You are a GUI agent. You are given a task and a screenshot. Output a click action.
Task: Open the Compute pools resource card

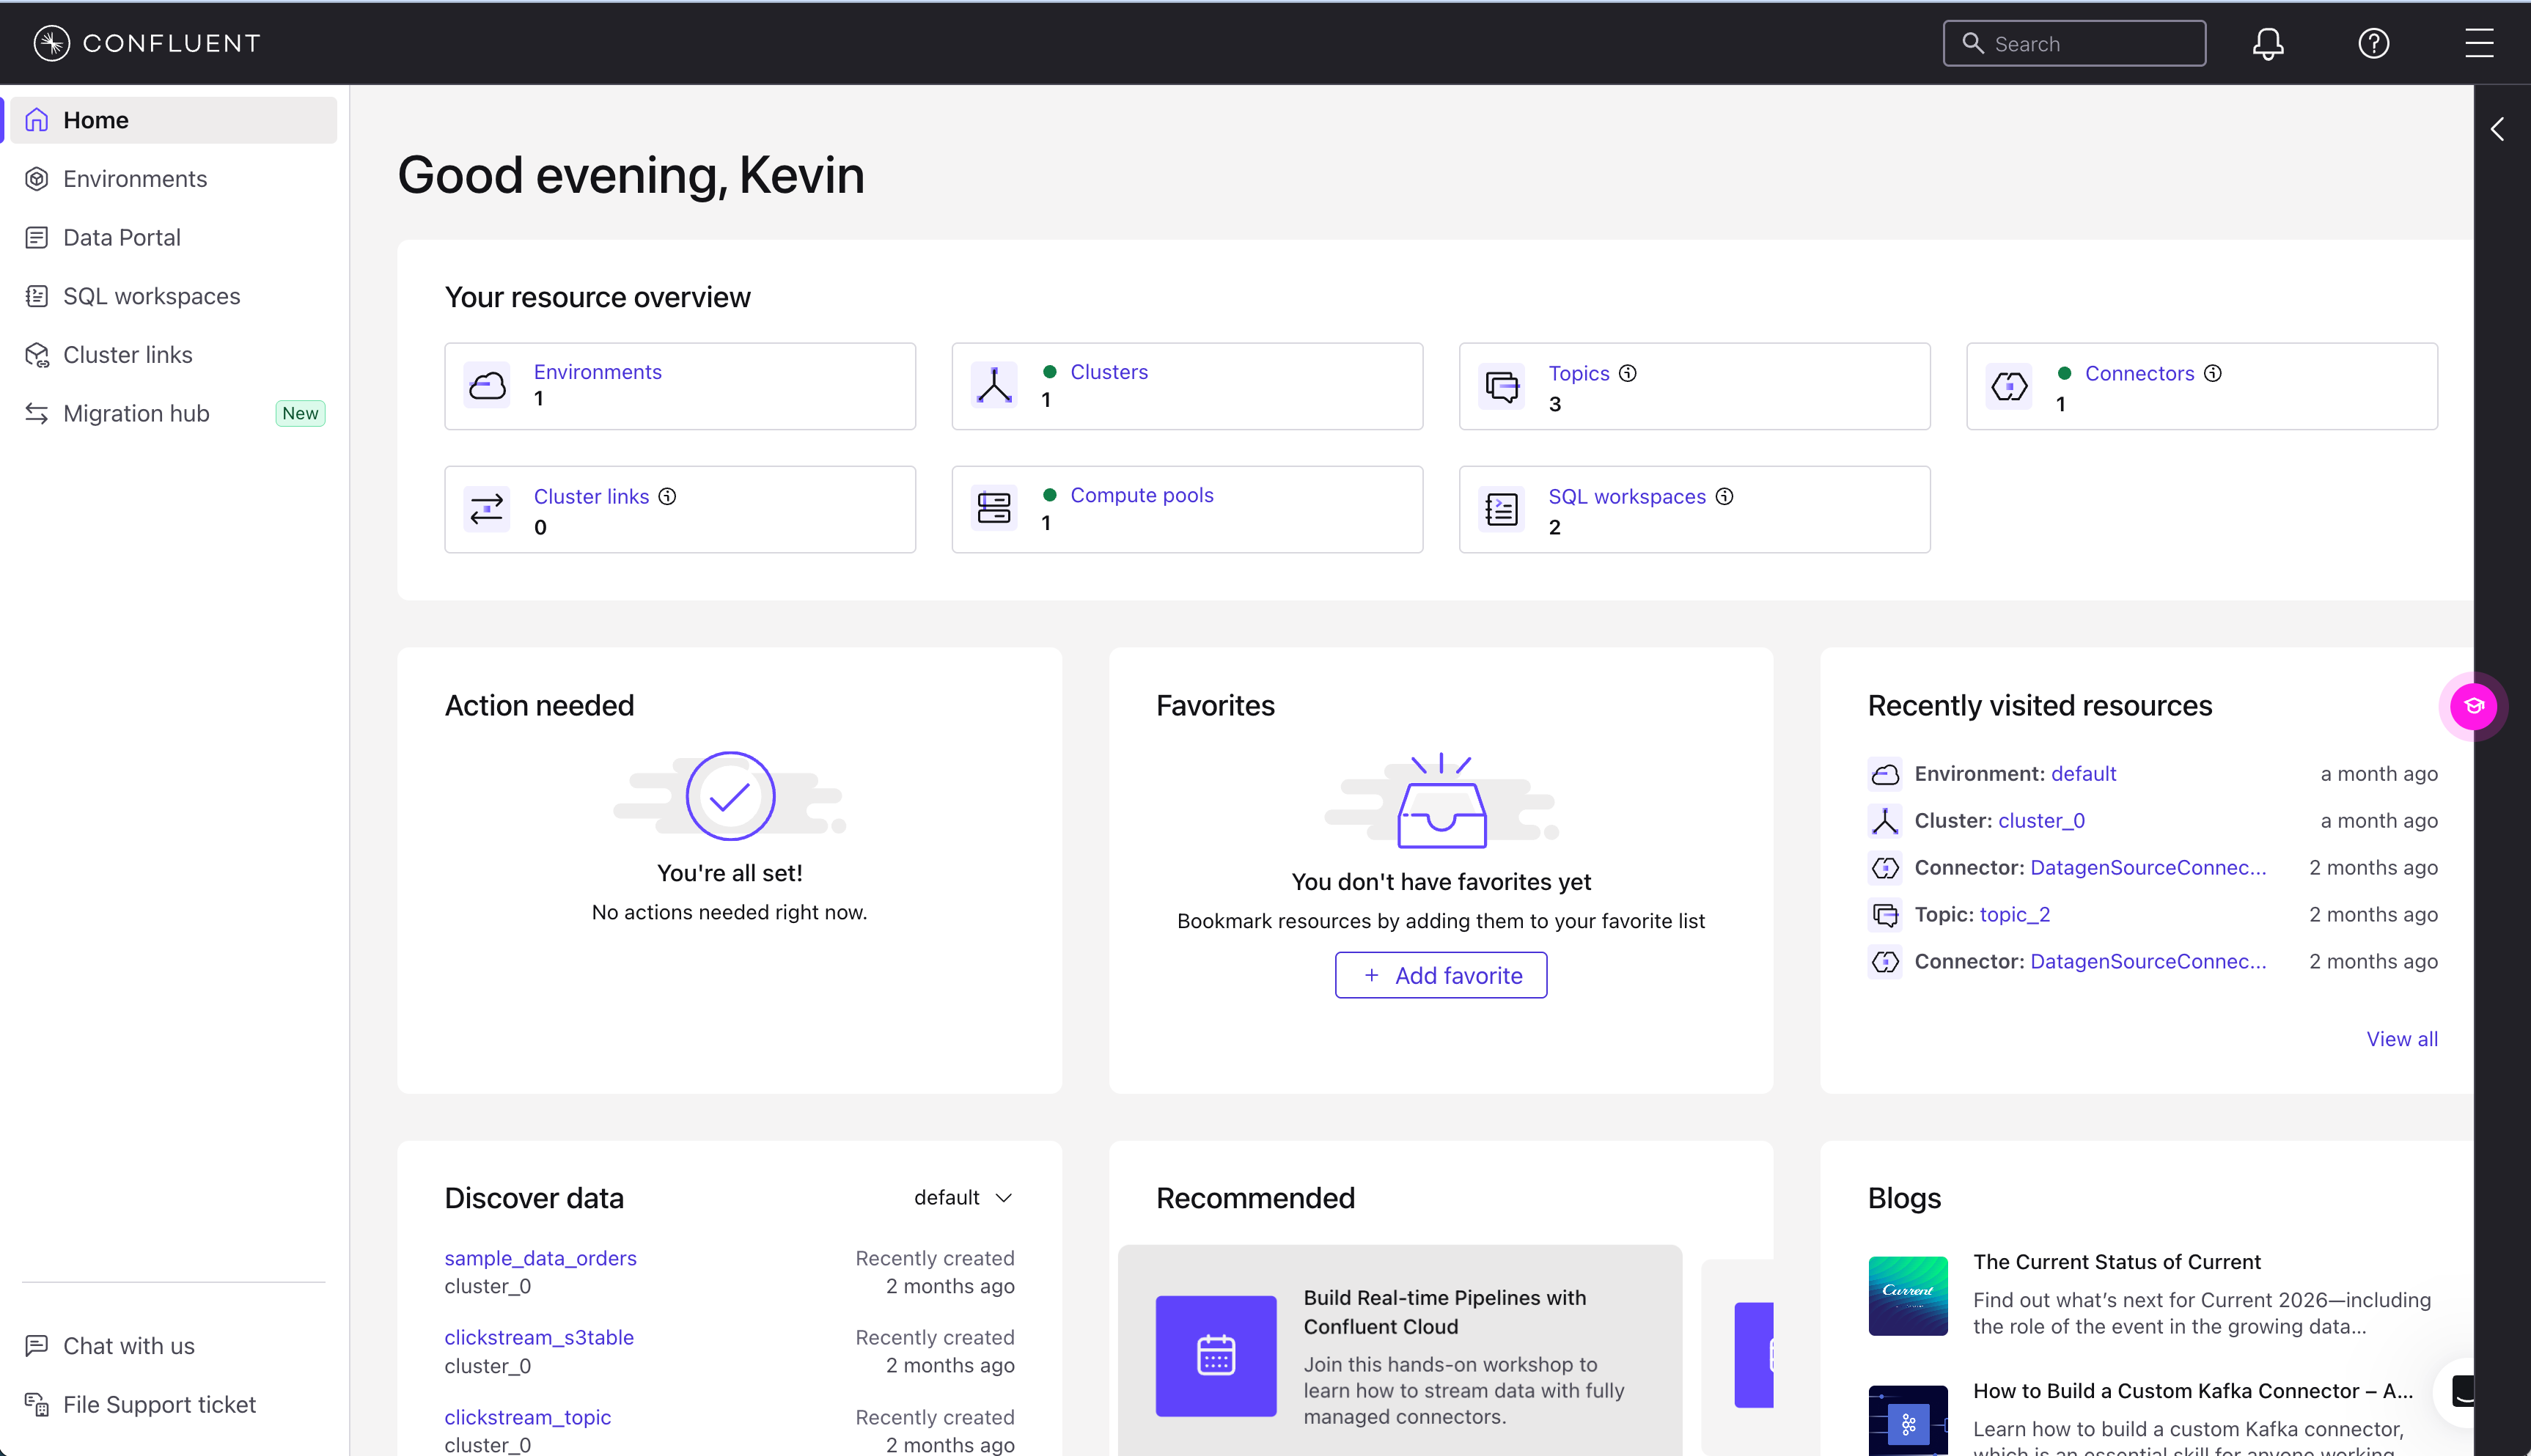click(x=1186, y=509)
